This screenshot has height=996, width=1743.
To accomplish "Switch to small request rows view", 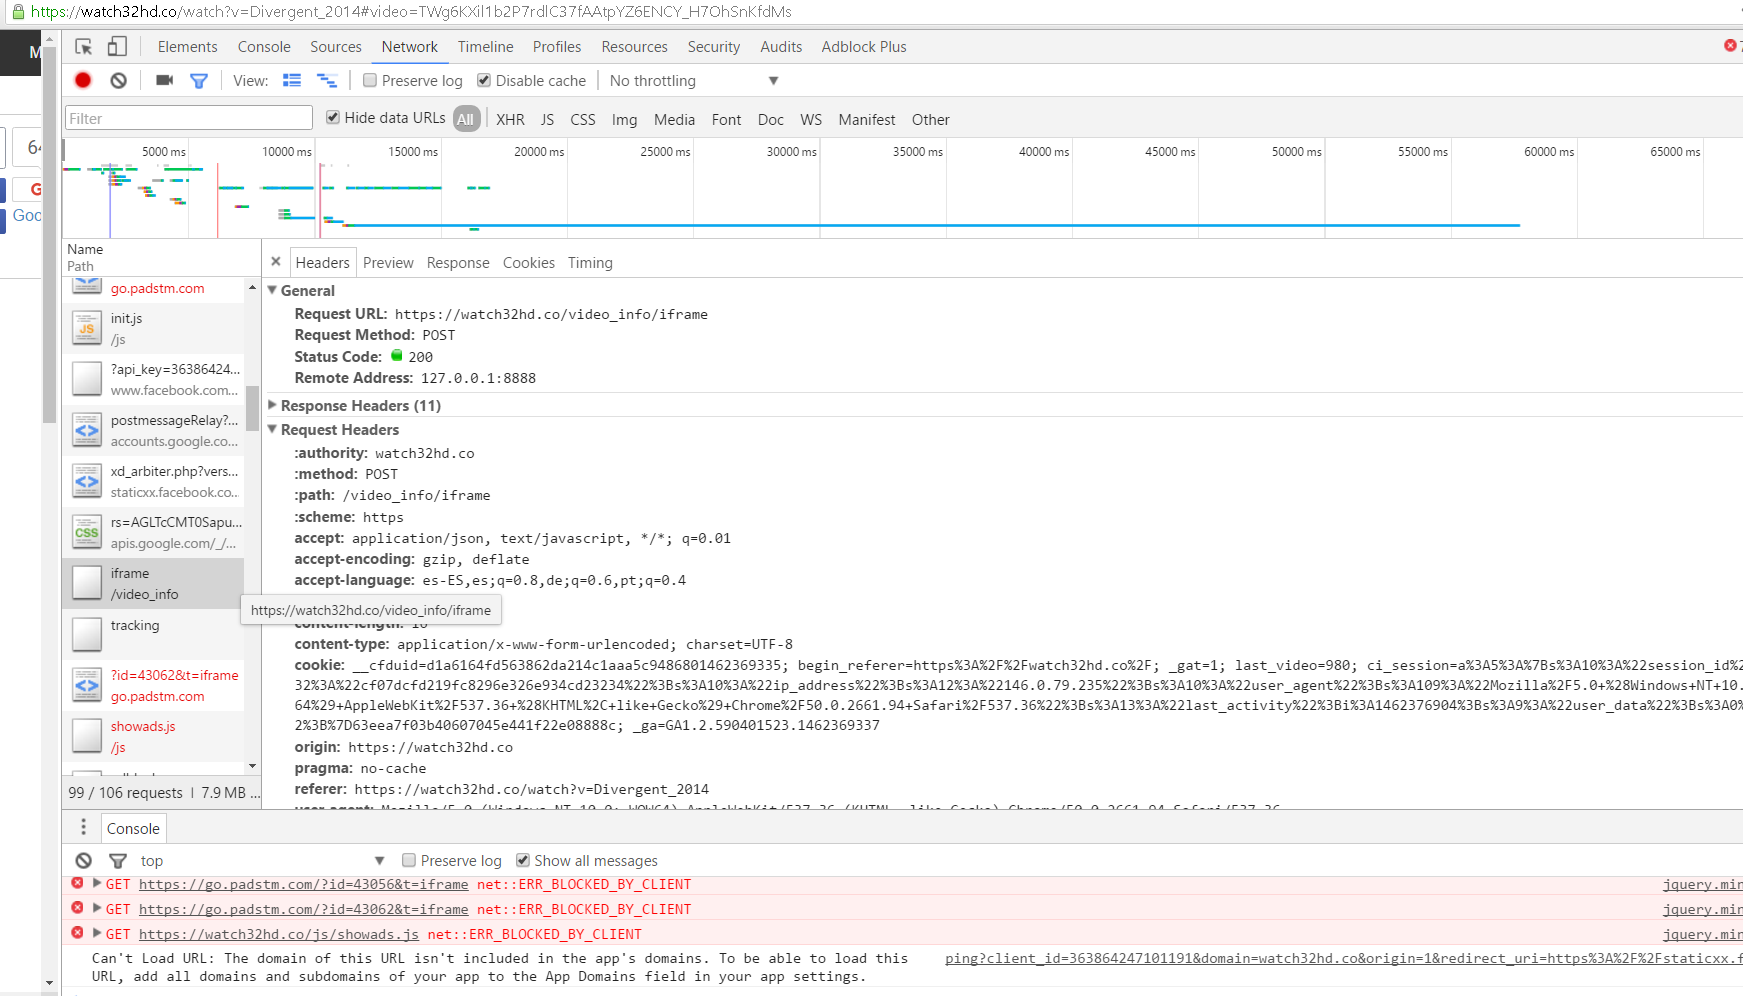I will tap(327, 81).
